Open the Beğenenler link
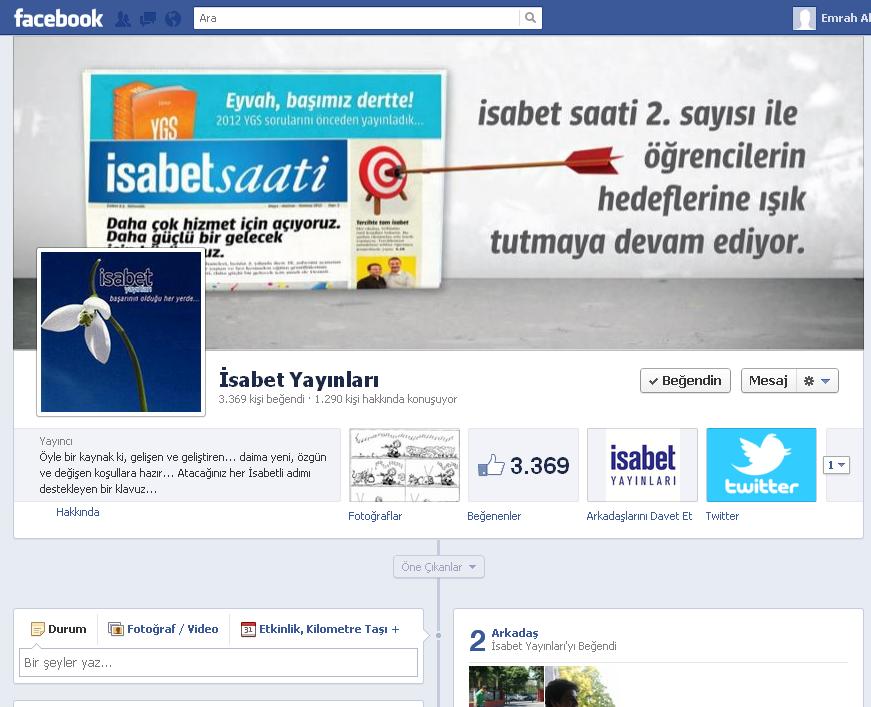871x707 pixels. [494, 516]
